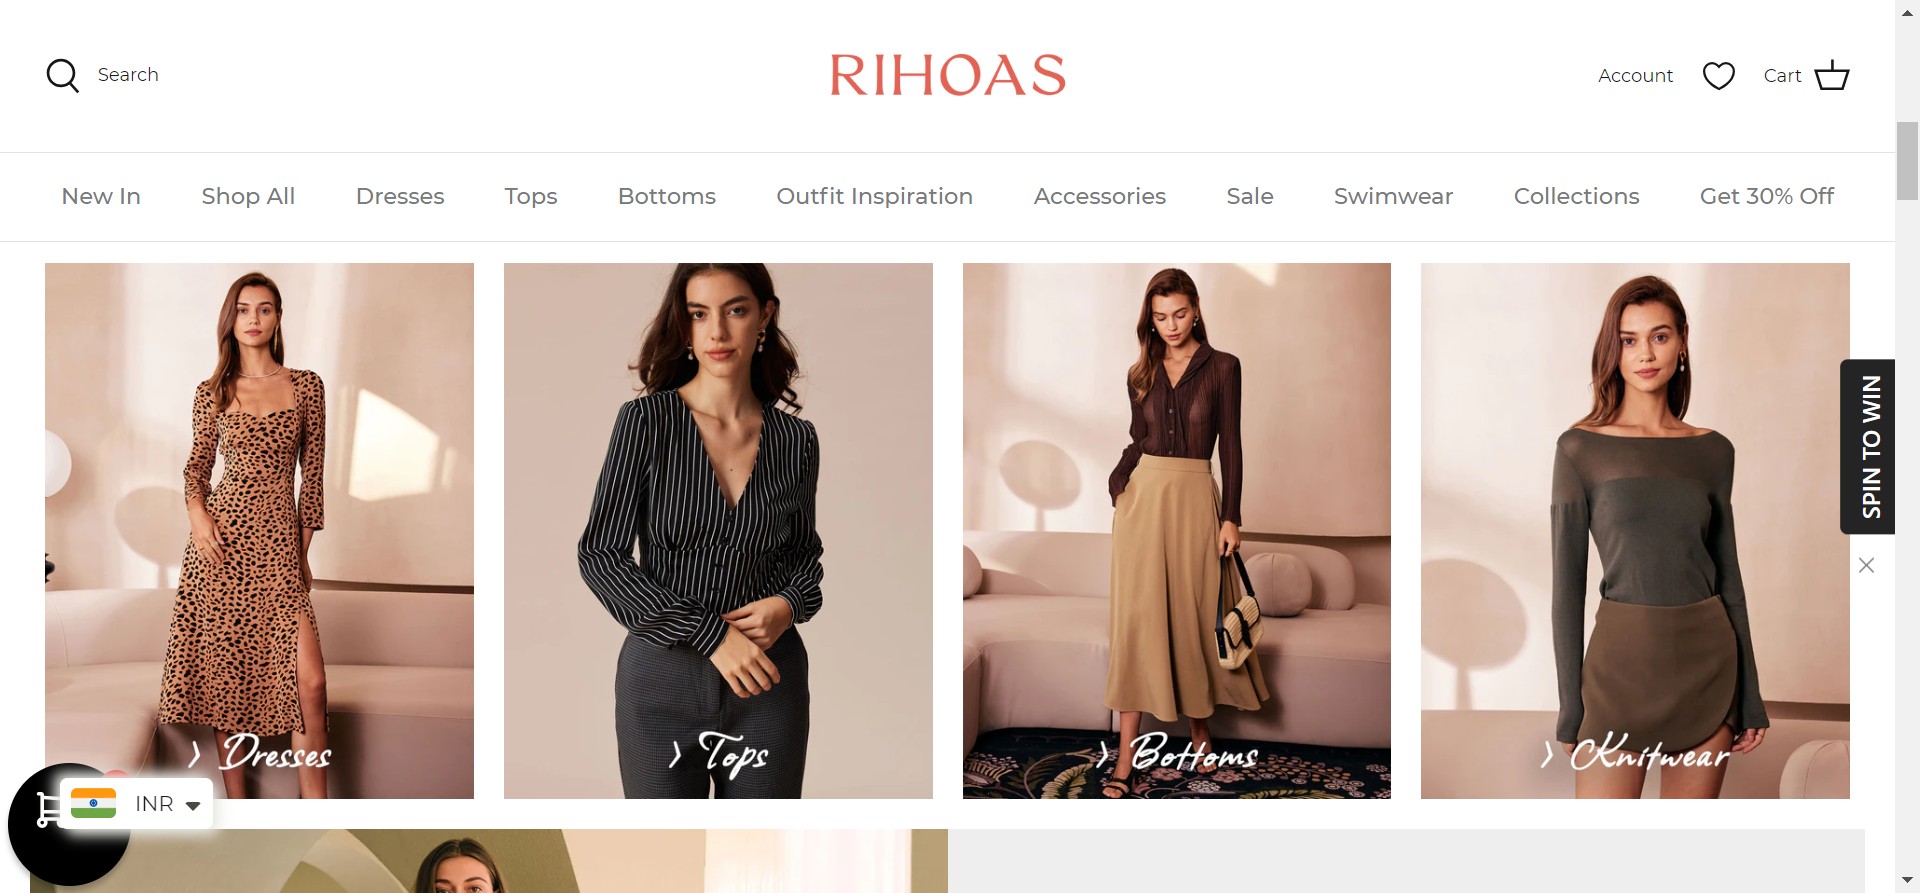Click the Get 30% Off link
Screen dimensions: 1920x893
(x=1767, y=196)
